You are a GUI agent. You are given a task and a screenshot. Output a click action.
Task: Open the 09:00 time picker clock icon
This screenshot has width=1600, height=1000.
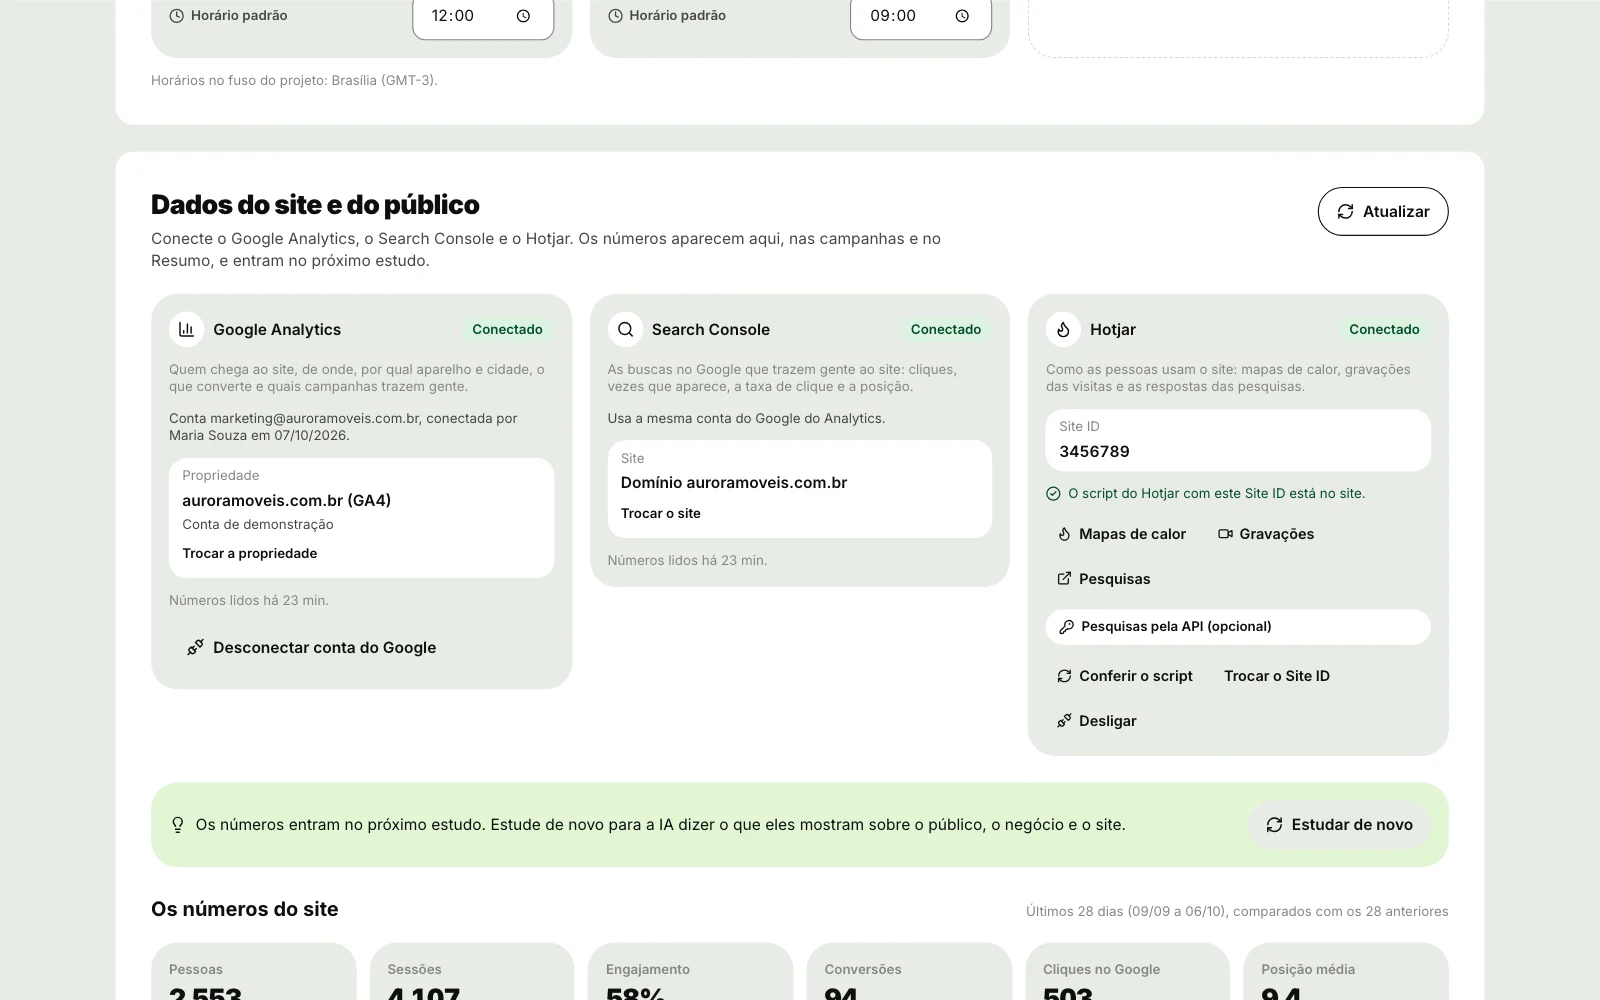tap(962, 16)
